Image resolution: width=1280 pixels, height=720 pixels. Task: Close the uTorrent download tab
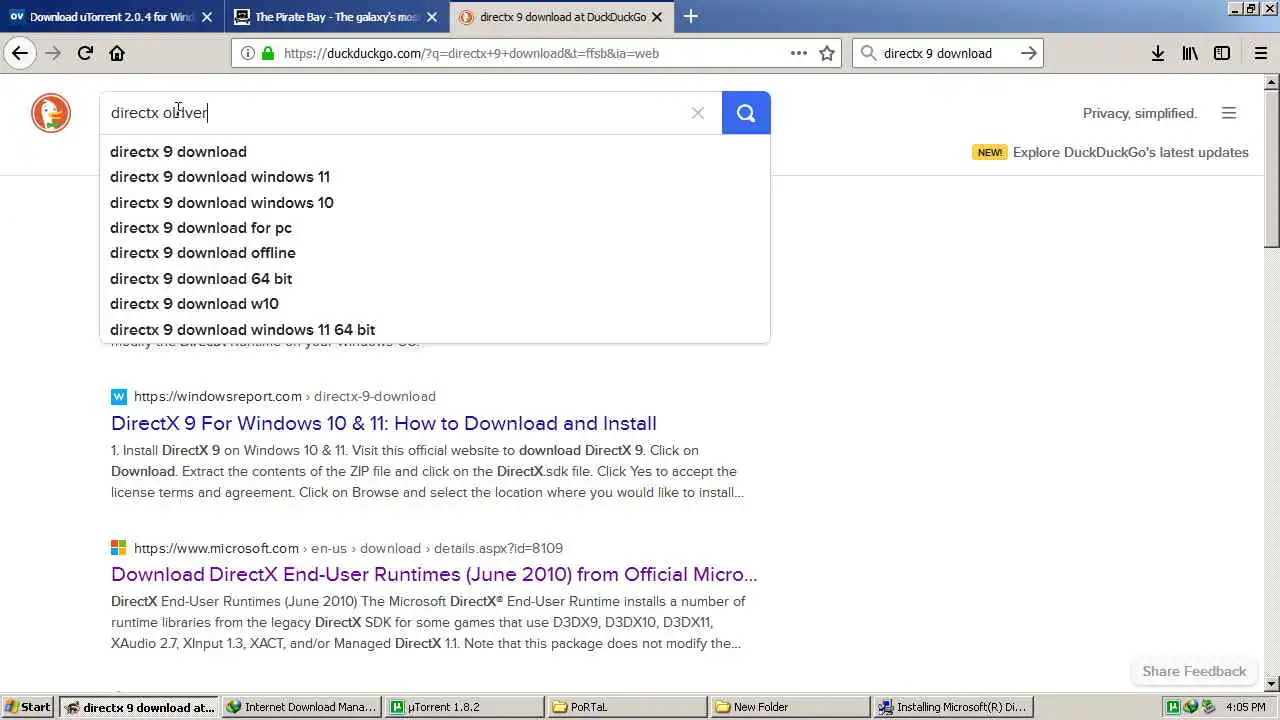(x=207, y=17)
